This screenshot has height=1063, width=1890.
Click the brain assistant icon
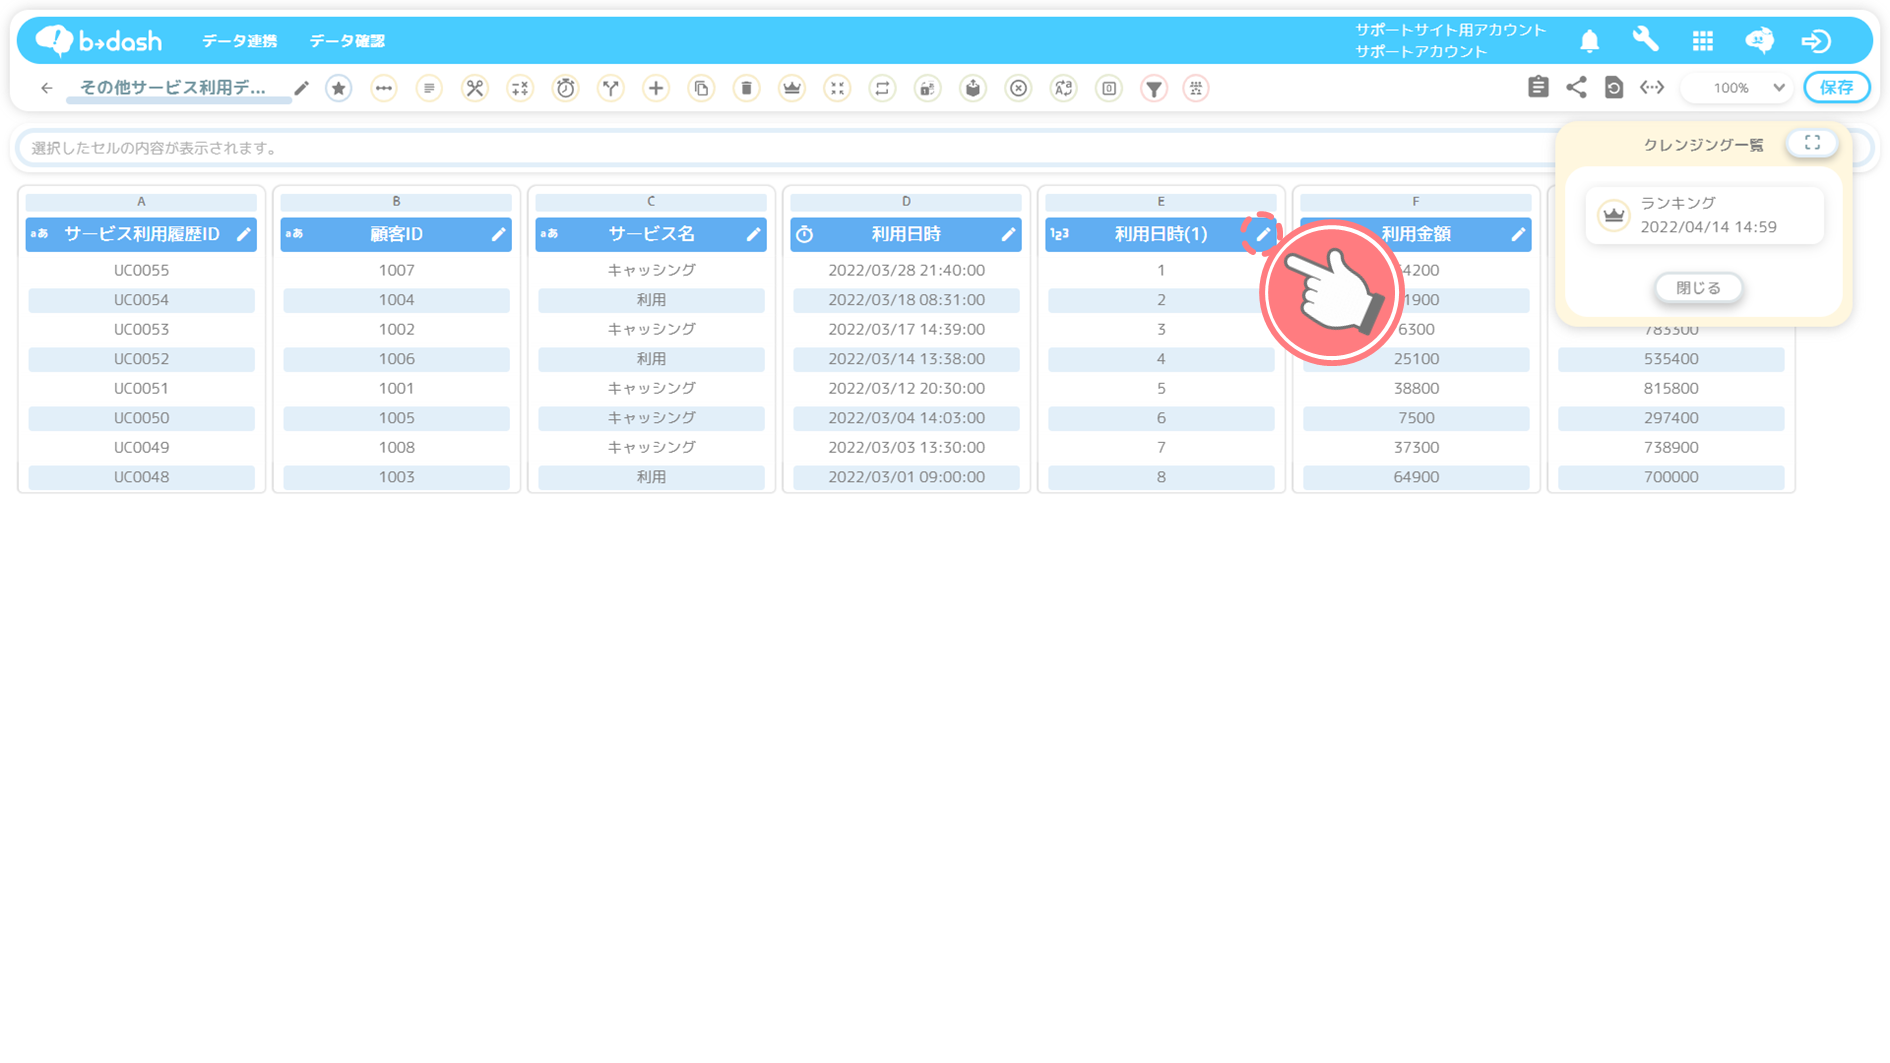pyautogui.click(x=1760, y=40)
